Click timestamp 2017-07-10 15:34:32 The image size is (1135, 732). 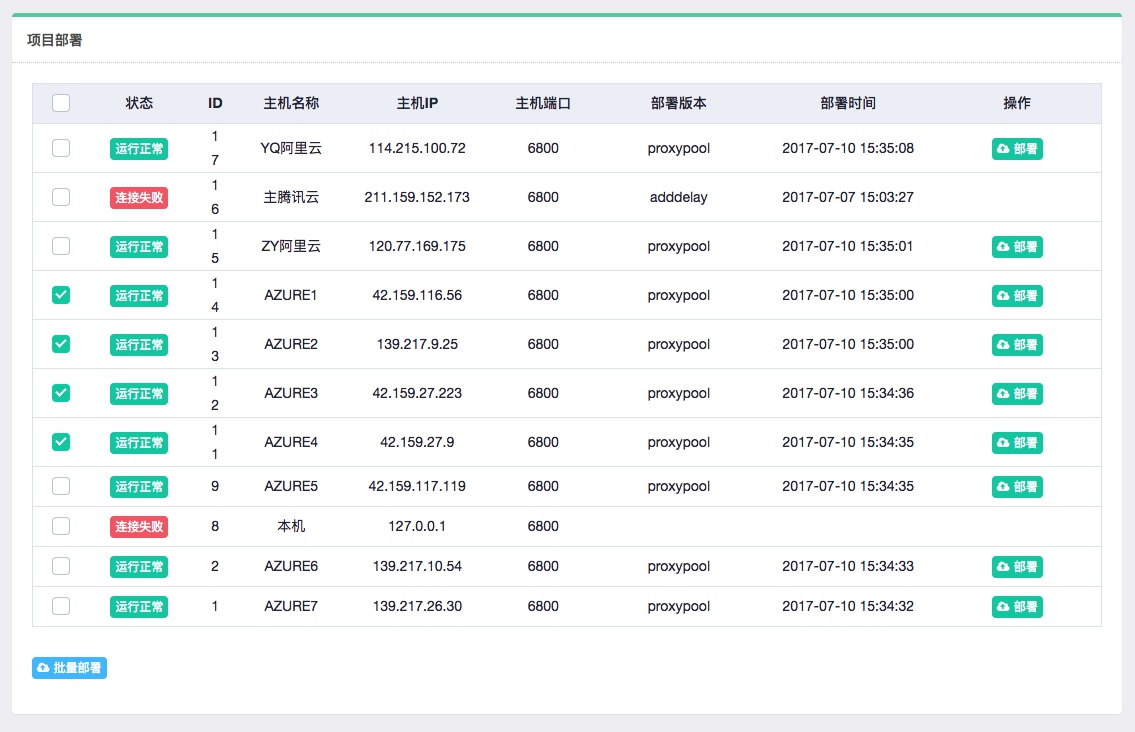[848, 606]
